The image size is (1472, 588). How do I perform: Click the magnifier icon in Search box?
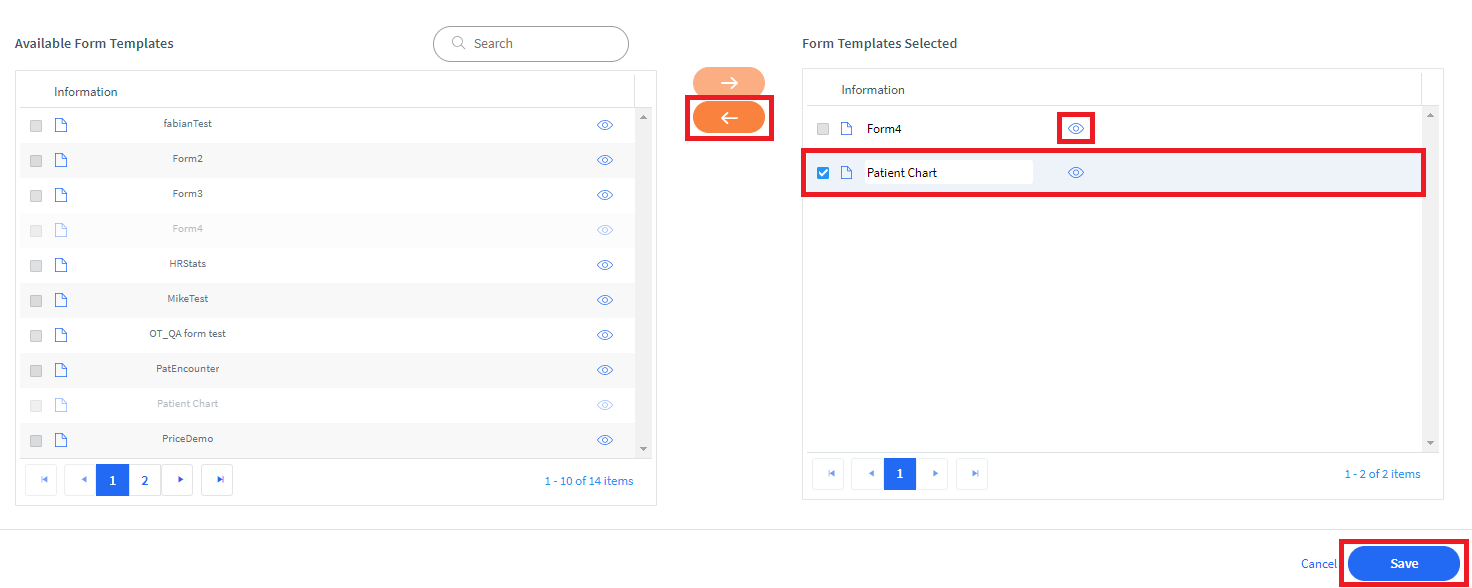pyautogui.click(x=459, y=43)
